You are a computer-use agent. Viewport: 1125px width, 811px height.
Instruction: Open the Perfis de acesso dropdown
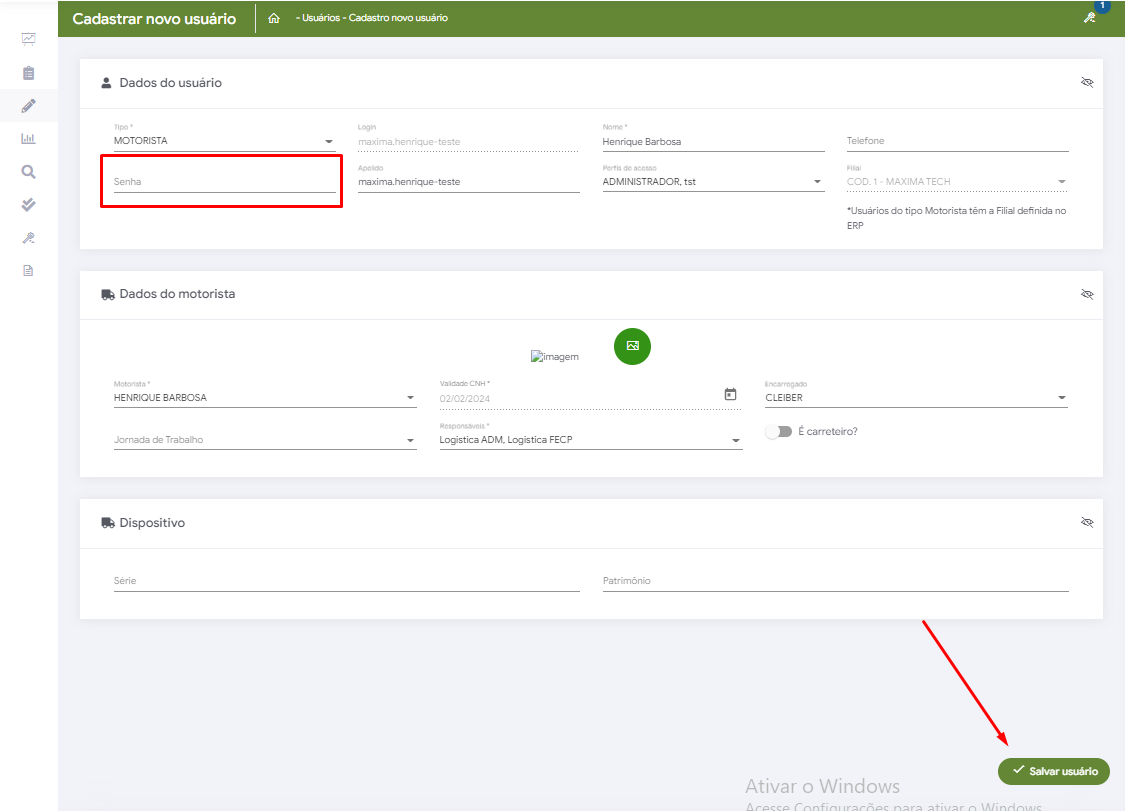tap(712, 182)
